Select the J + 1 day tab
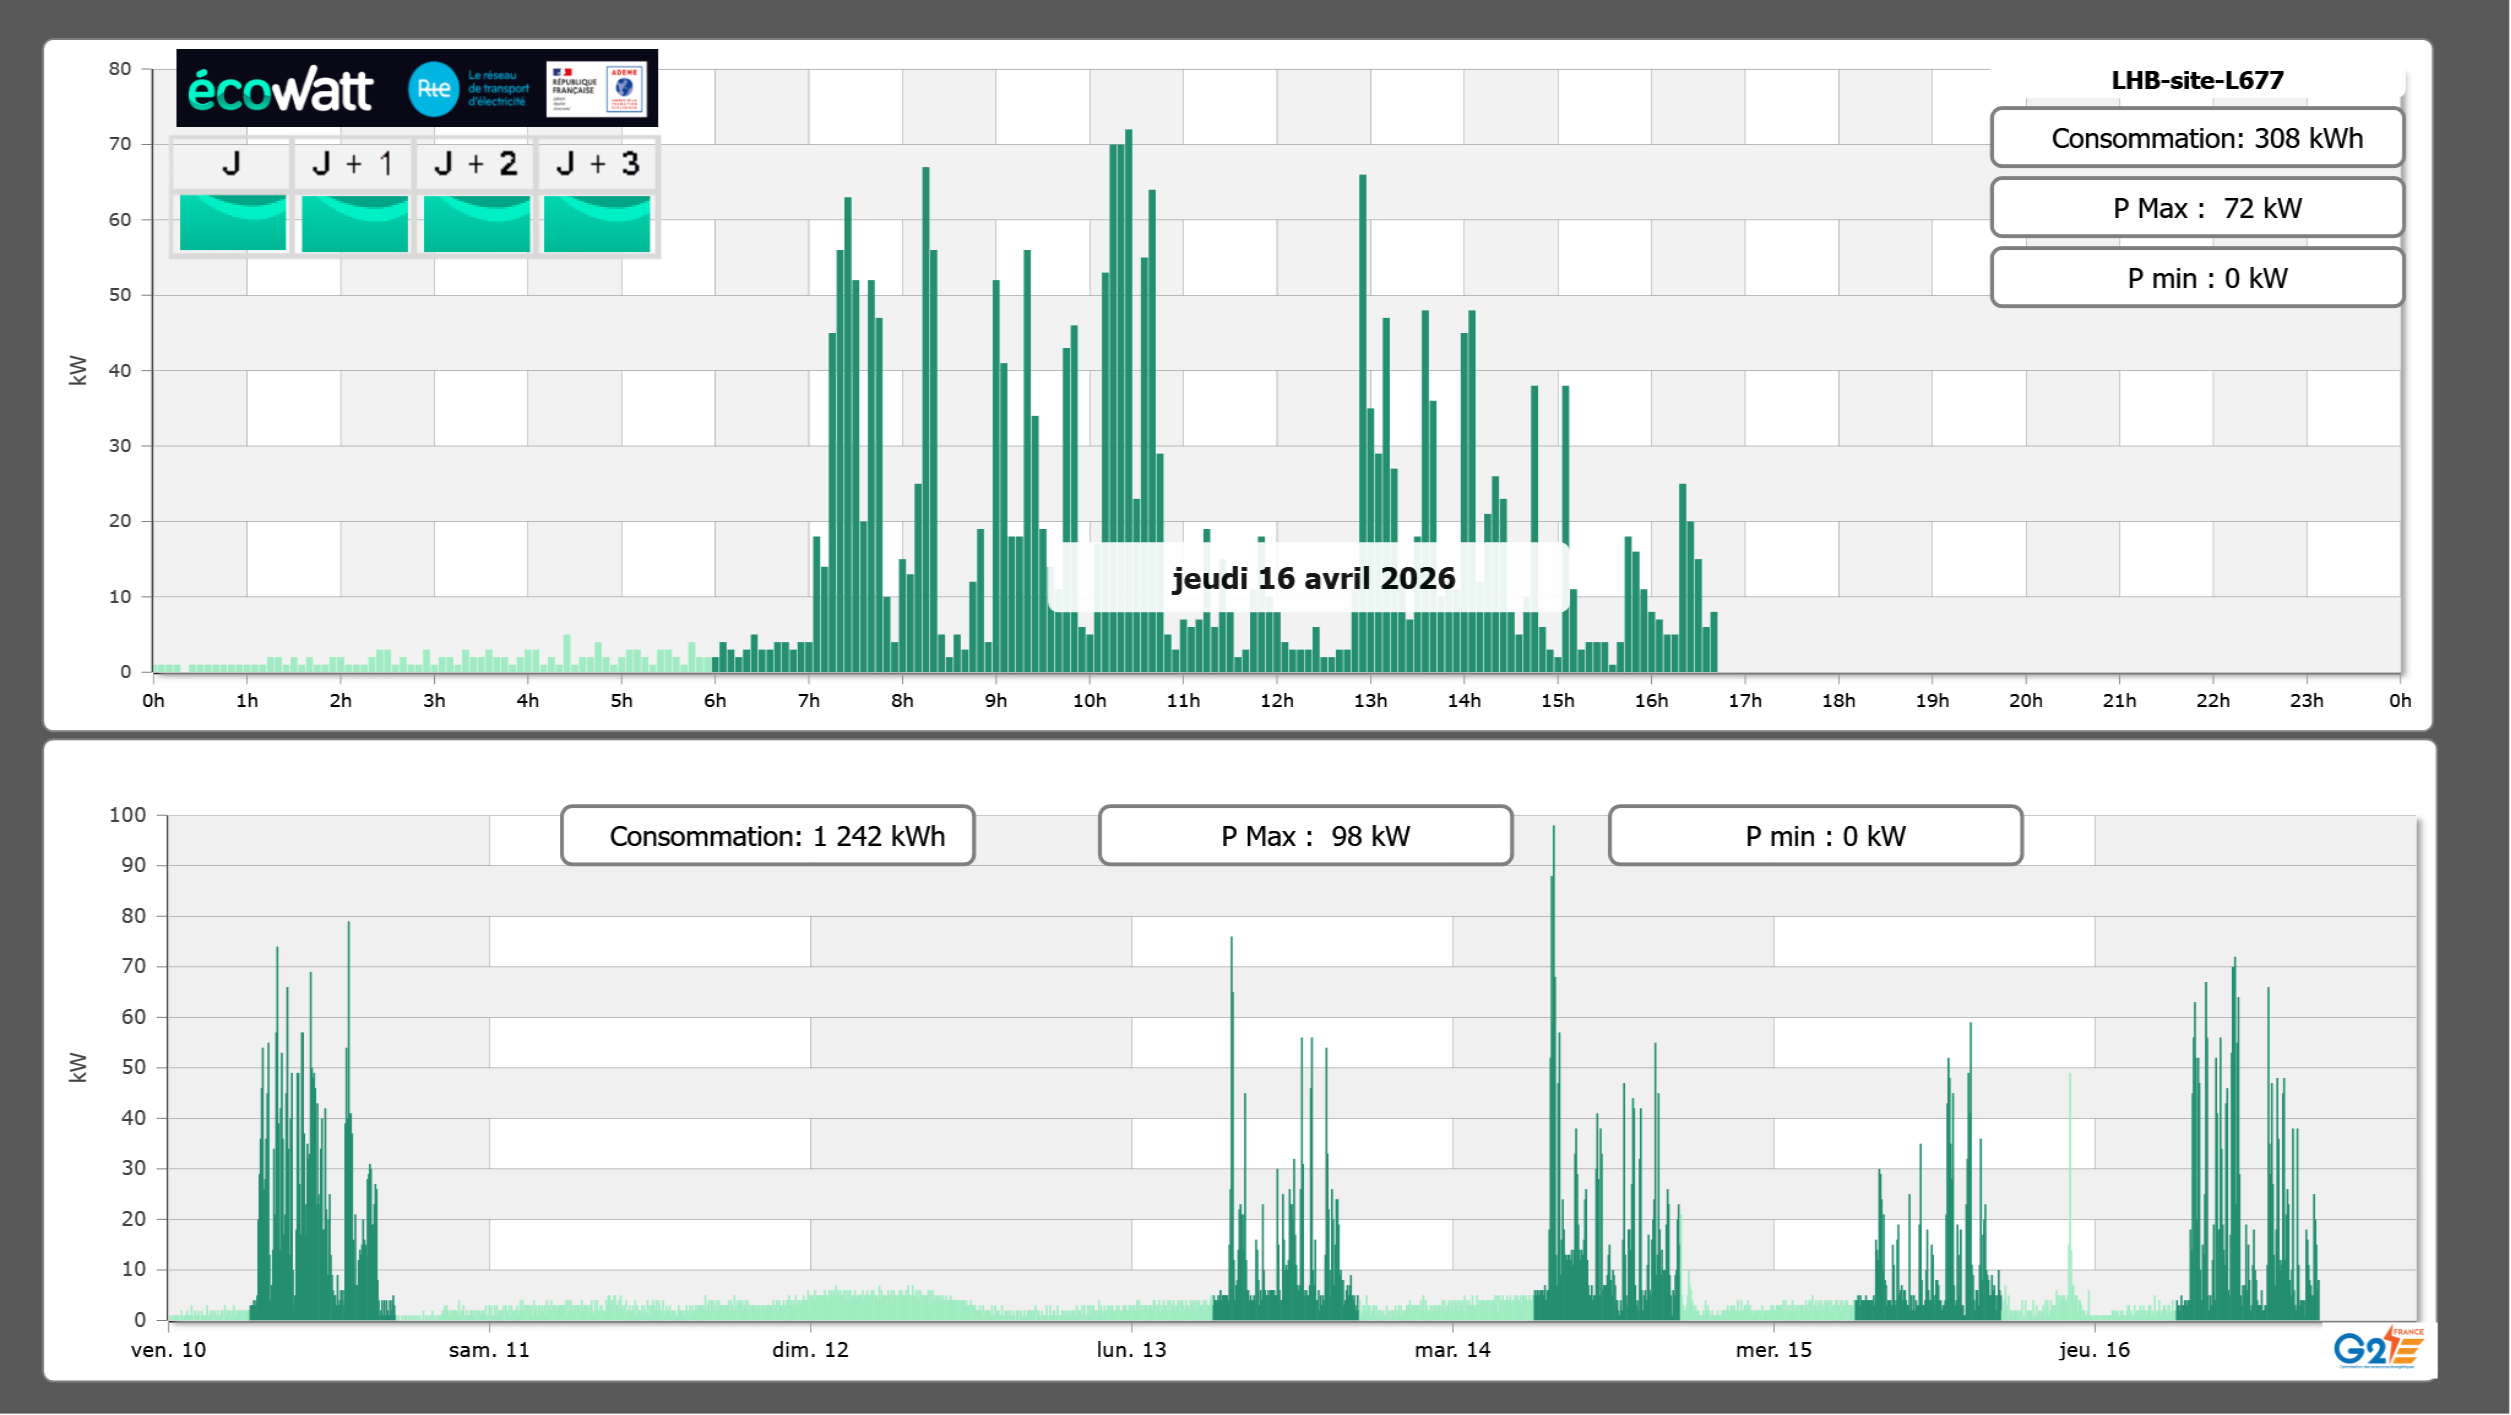This screenshot has width=2511, height=1415. (x=353, y=164)
